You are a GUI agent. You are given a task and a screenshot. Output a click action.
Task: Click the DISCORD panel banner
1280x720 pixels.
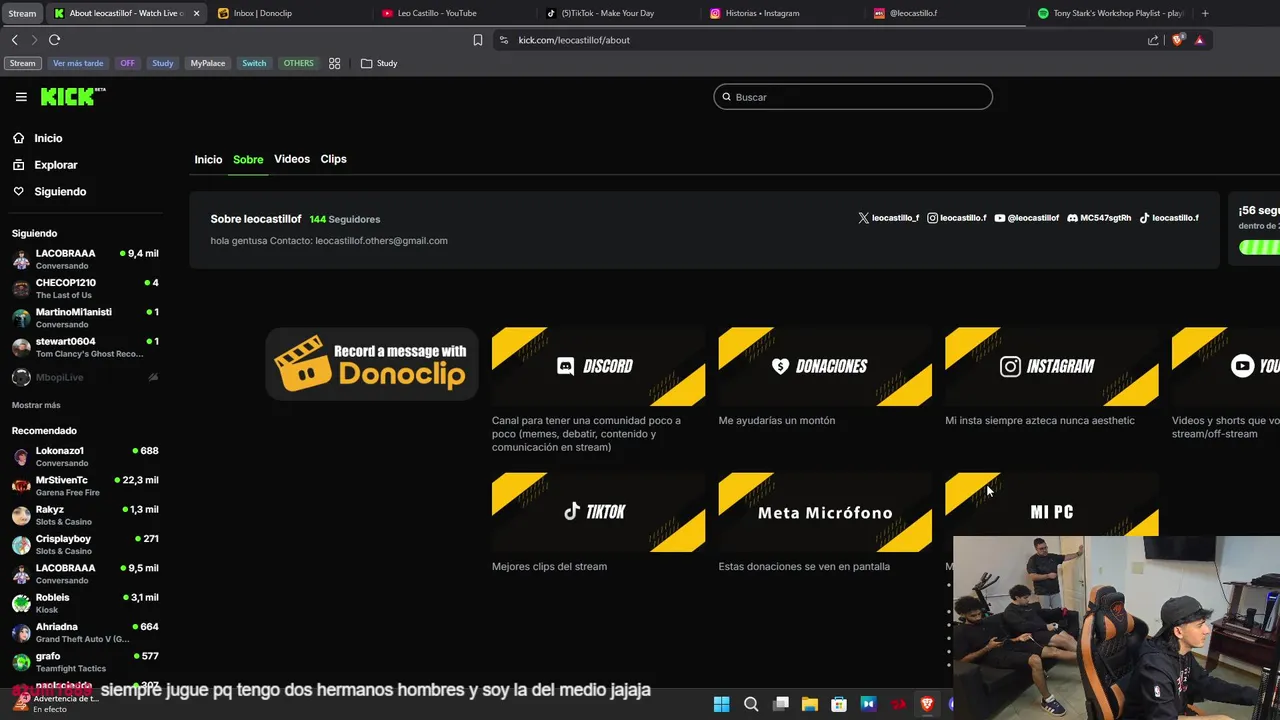click(598, 366)
